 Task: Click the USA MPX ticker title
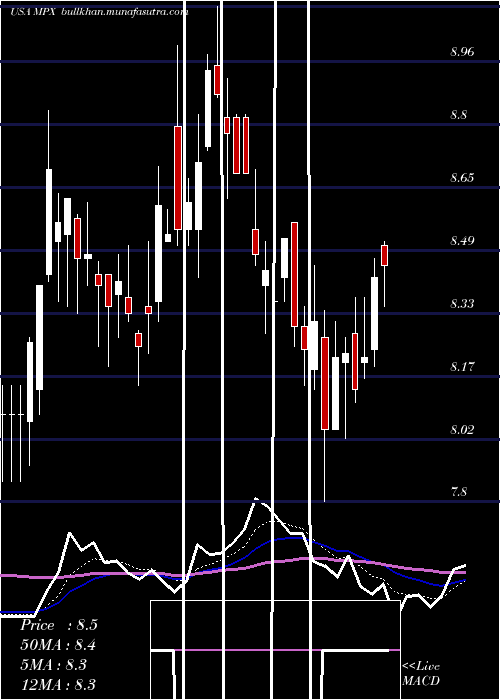[x=33, y=12]
